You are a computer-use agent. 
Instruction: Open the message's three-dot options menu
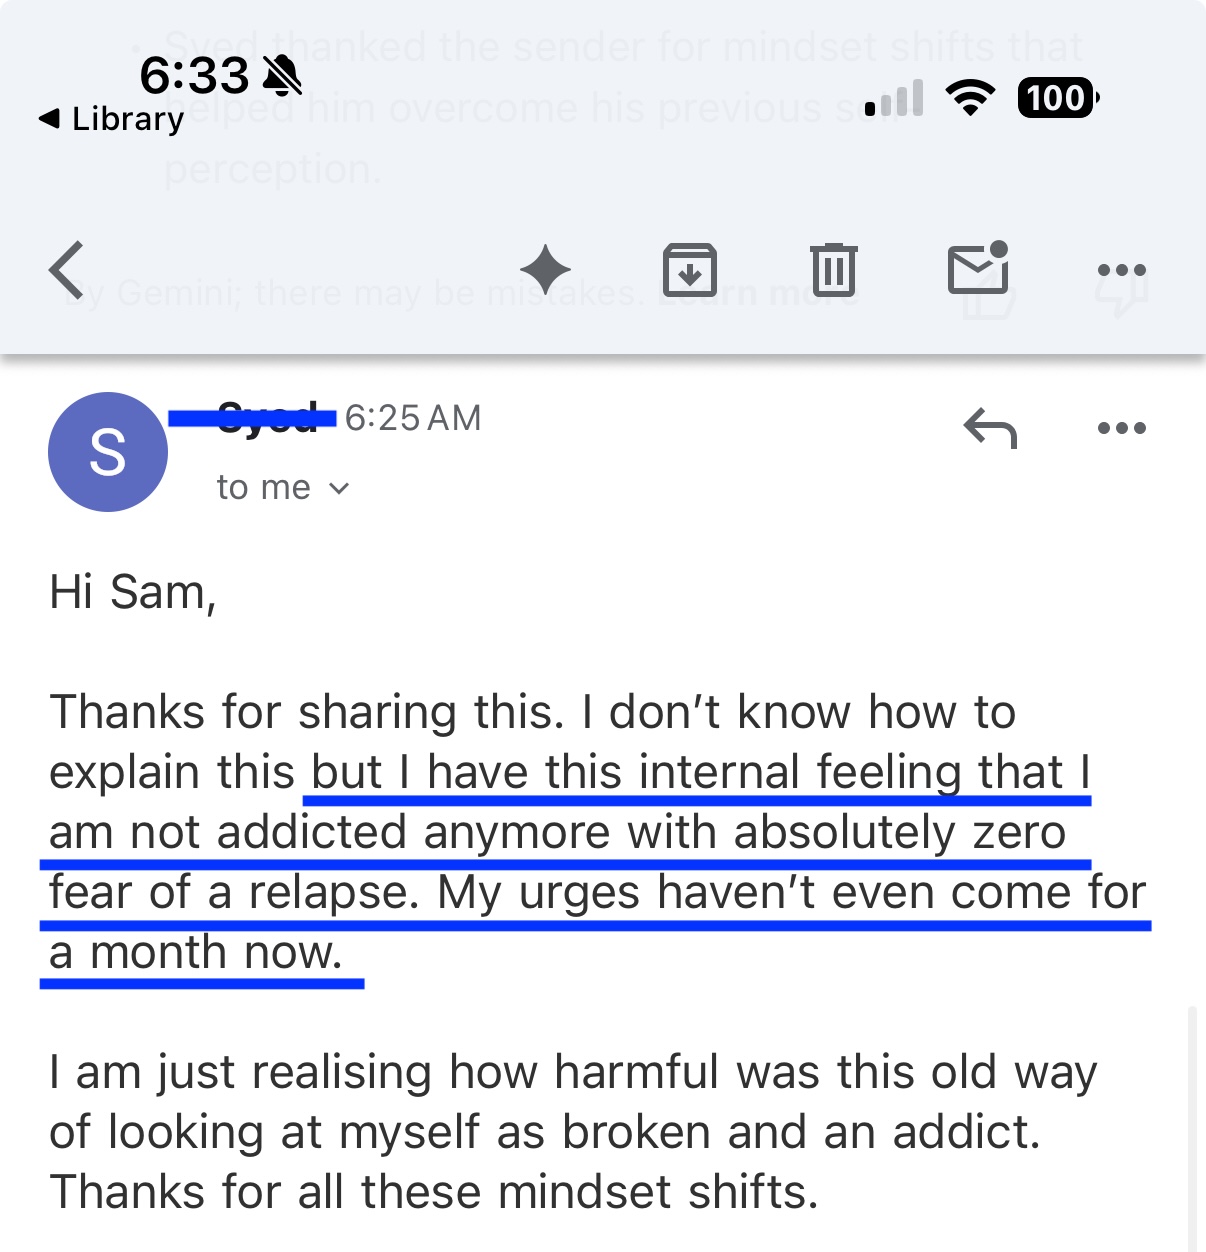pyautogui.click(x=1121, y=428)
